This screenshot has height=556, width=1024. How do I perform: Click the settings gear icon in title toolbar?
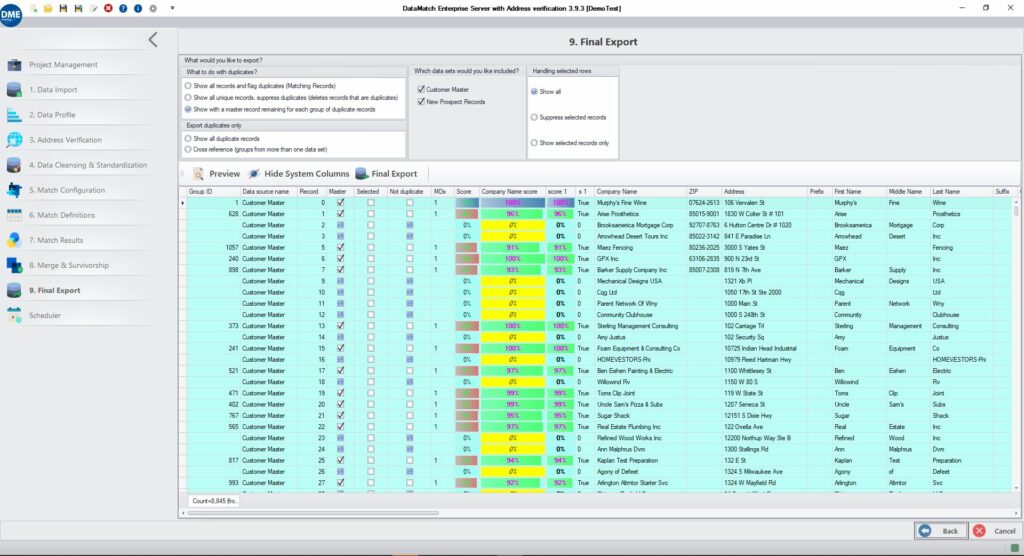[x=153, y=8]
